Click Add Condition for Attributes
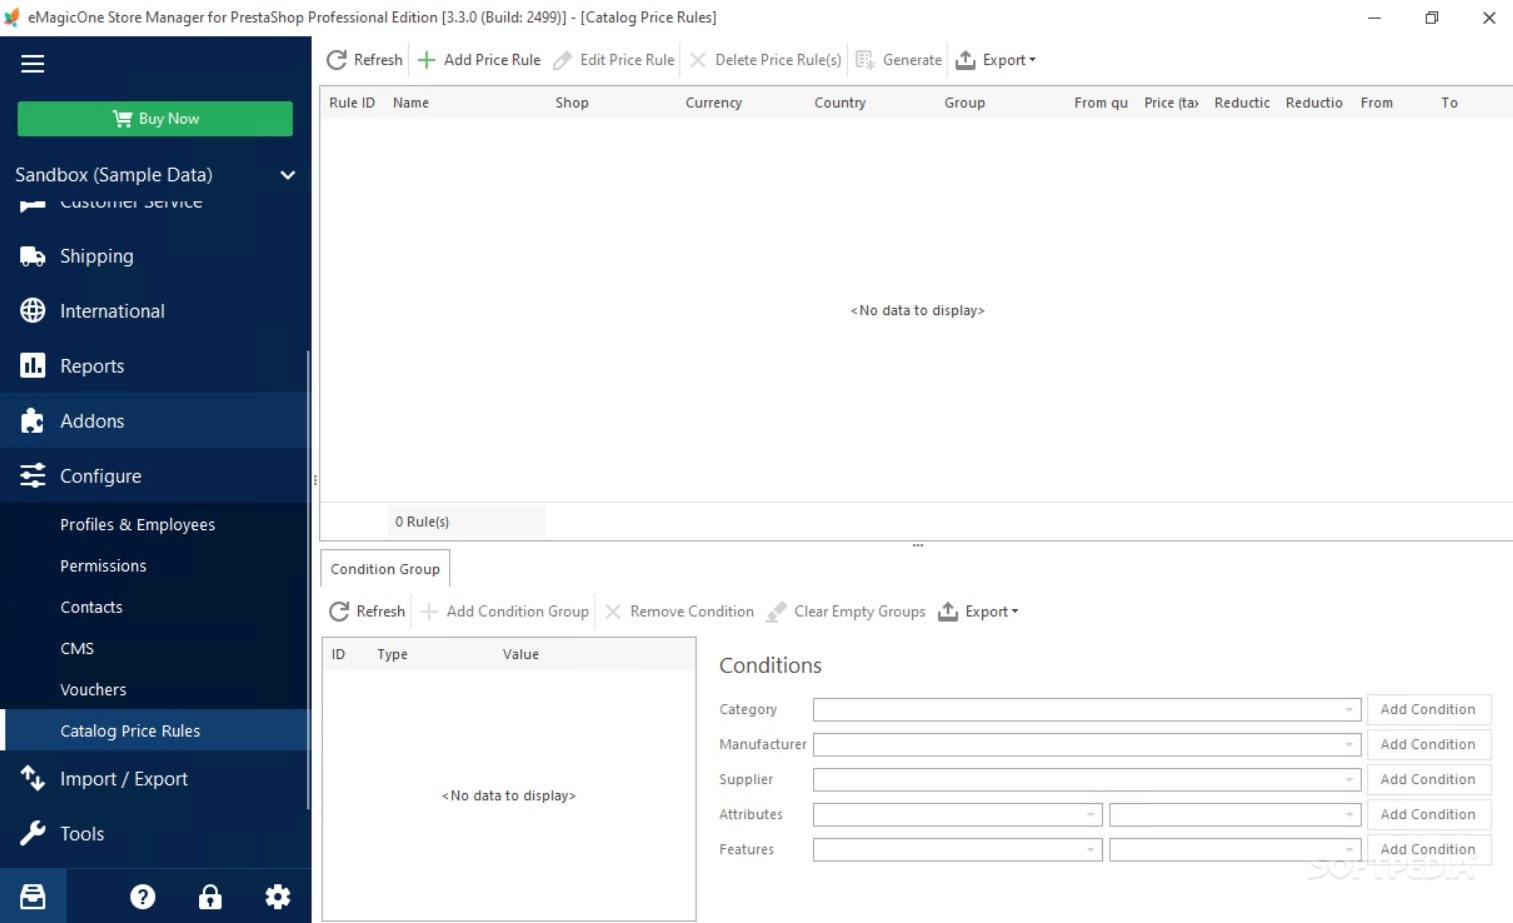The height and width of the screenshot is (923, 1513). click(x=1428, y=814)
